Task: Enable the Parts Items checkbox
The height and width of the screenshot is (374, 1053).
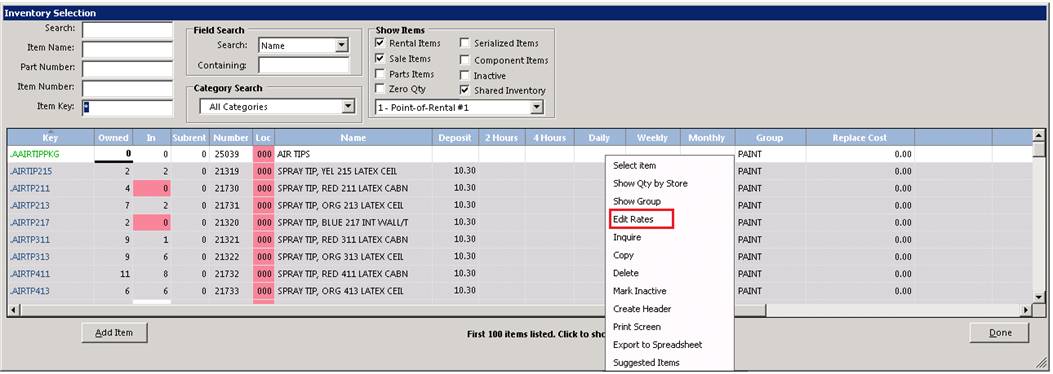Action: pos(380,74)
